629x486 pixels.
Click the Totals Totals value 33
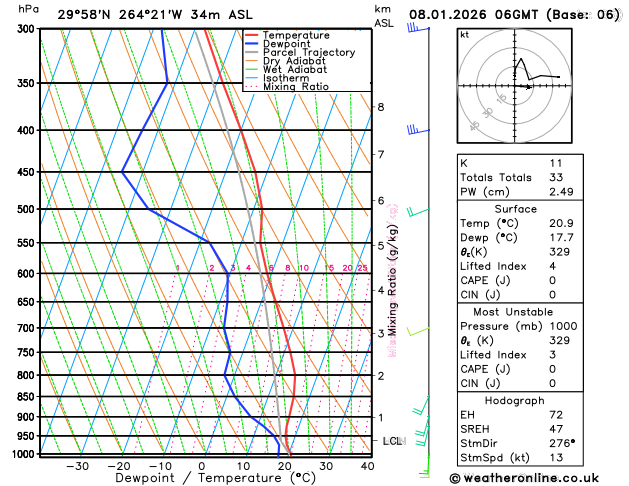(x=556, y=177)
